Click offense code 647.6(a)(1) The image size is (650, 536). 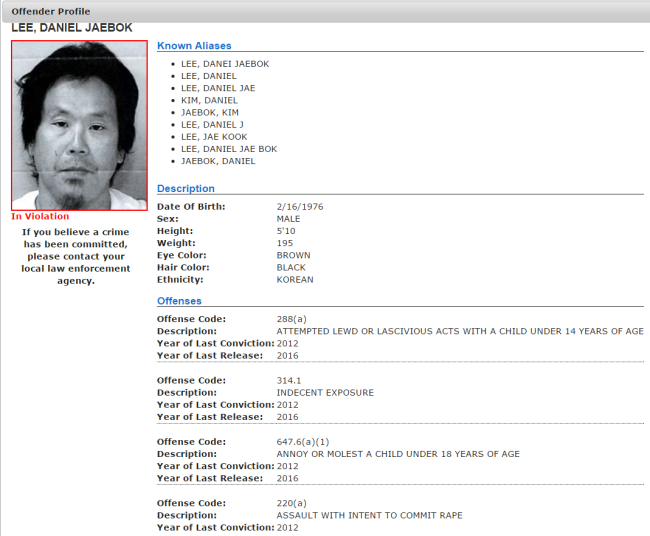coord(302,442)
